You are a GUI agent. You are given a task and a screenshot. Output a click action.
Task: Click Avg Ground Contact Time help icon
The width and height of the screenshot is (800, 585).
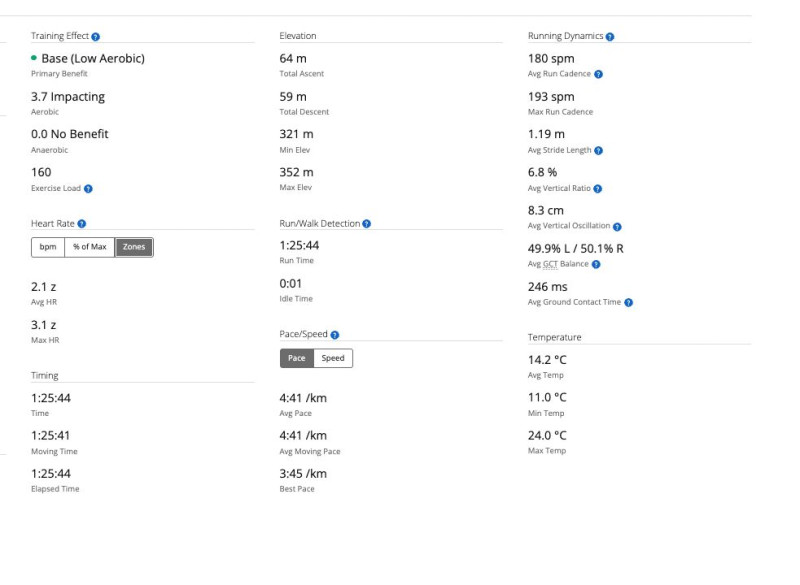tap(628, 302)
